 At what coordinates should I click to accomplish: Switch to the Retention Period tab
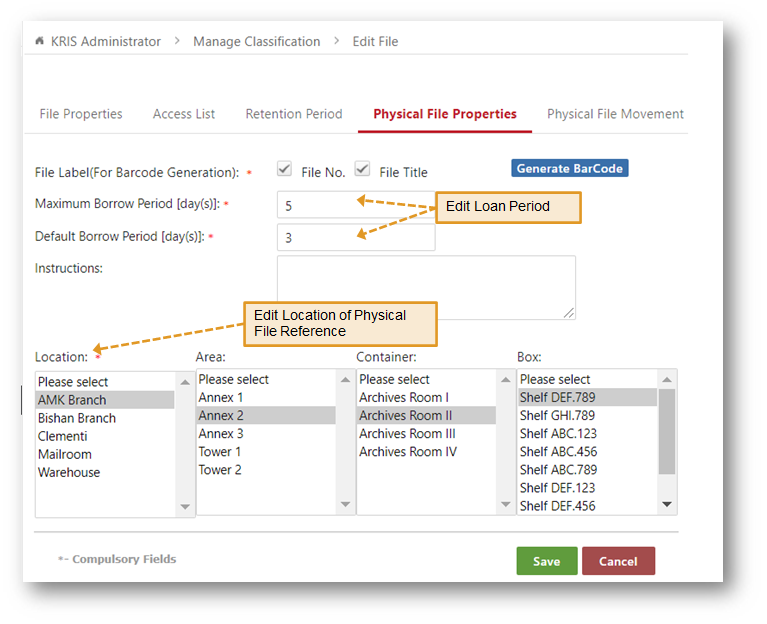click(294, 114)
